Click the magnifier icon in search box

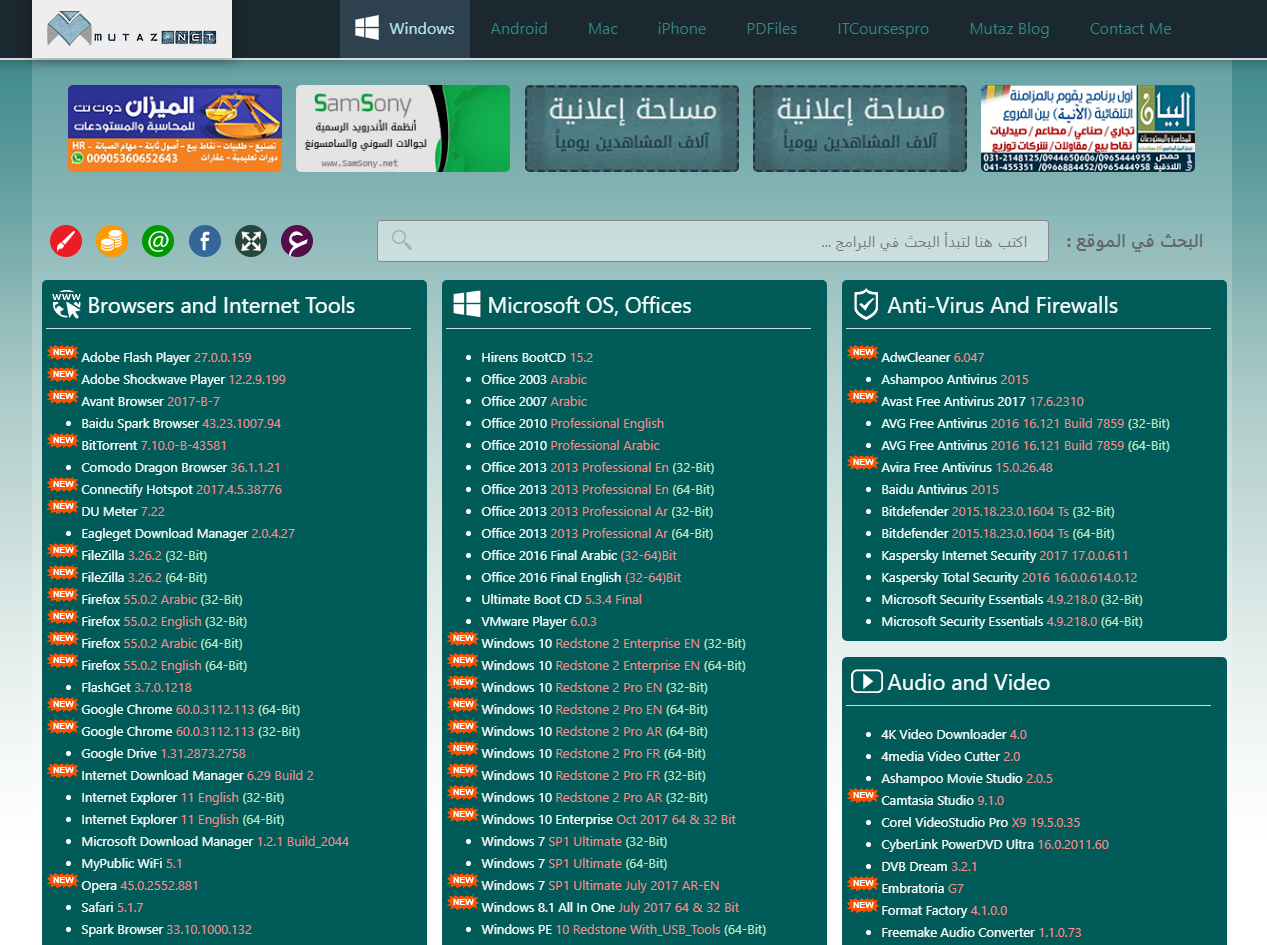tap(402, 240)
